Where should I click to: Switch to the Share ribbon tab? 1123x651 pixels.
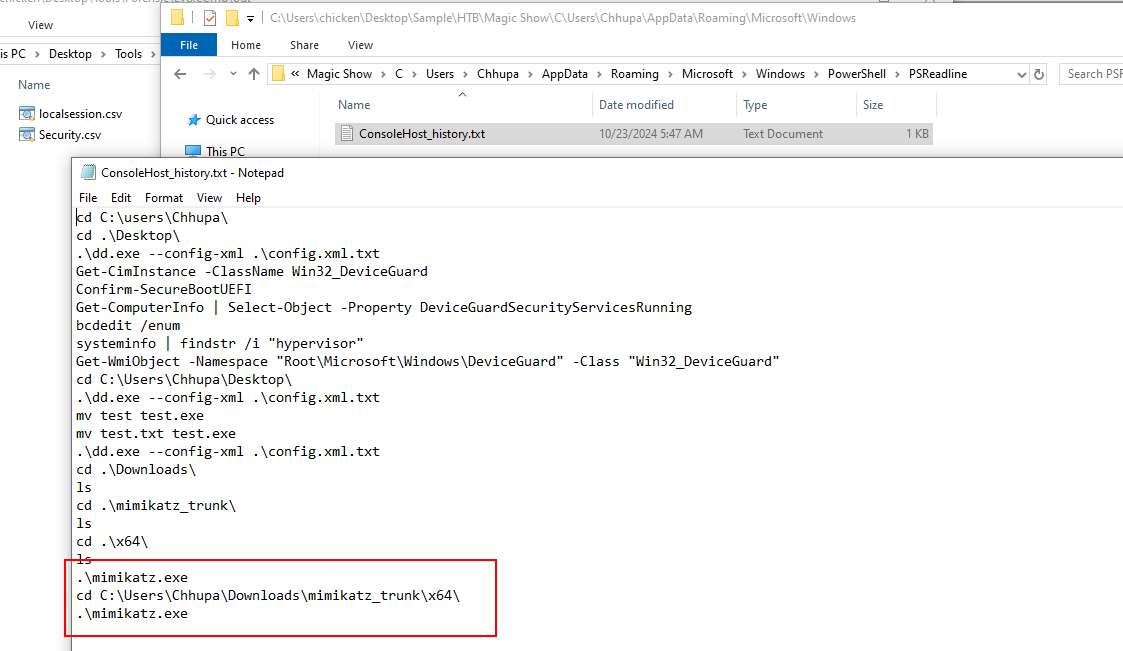tap(304, 45)
